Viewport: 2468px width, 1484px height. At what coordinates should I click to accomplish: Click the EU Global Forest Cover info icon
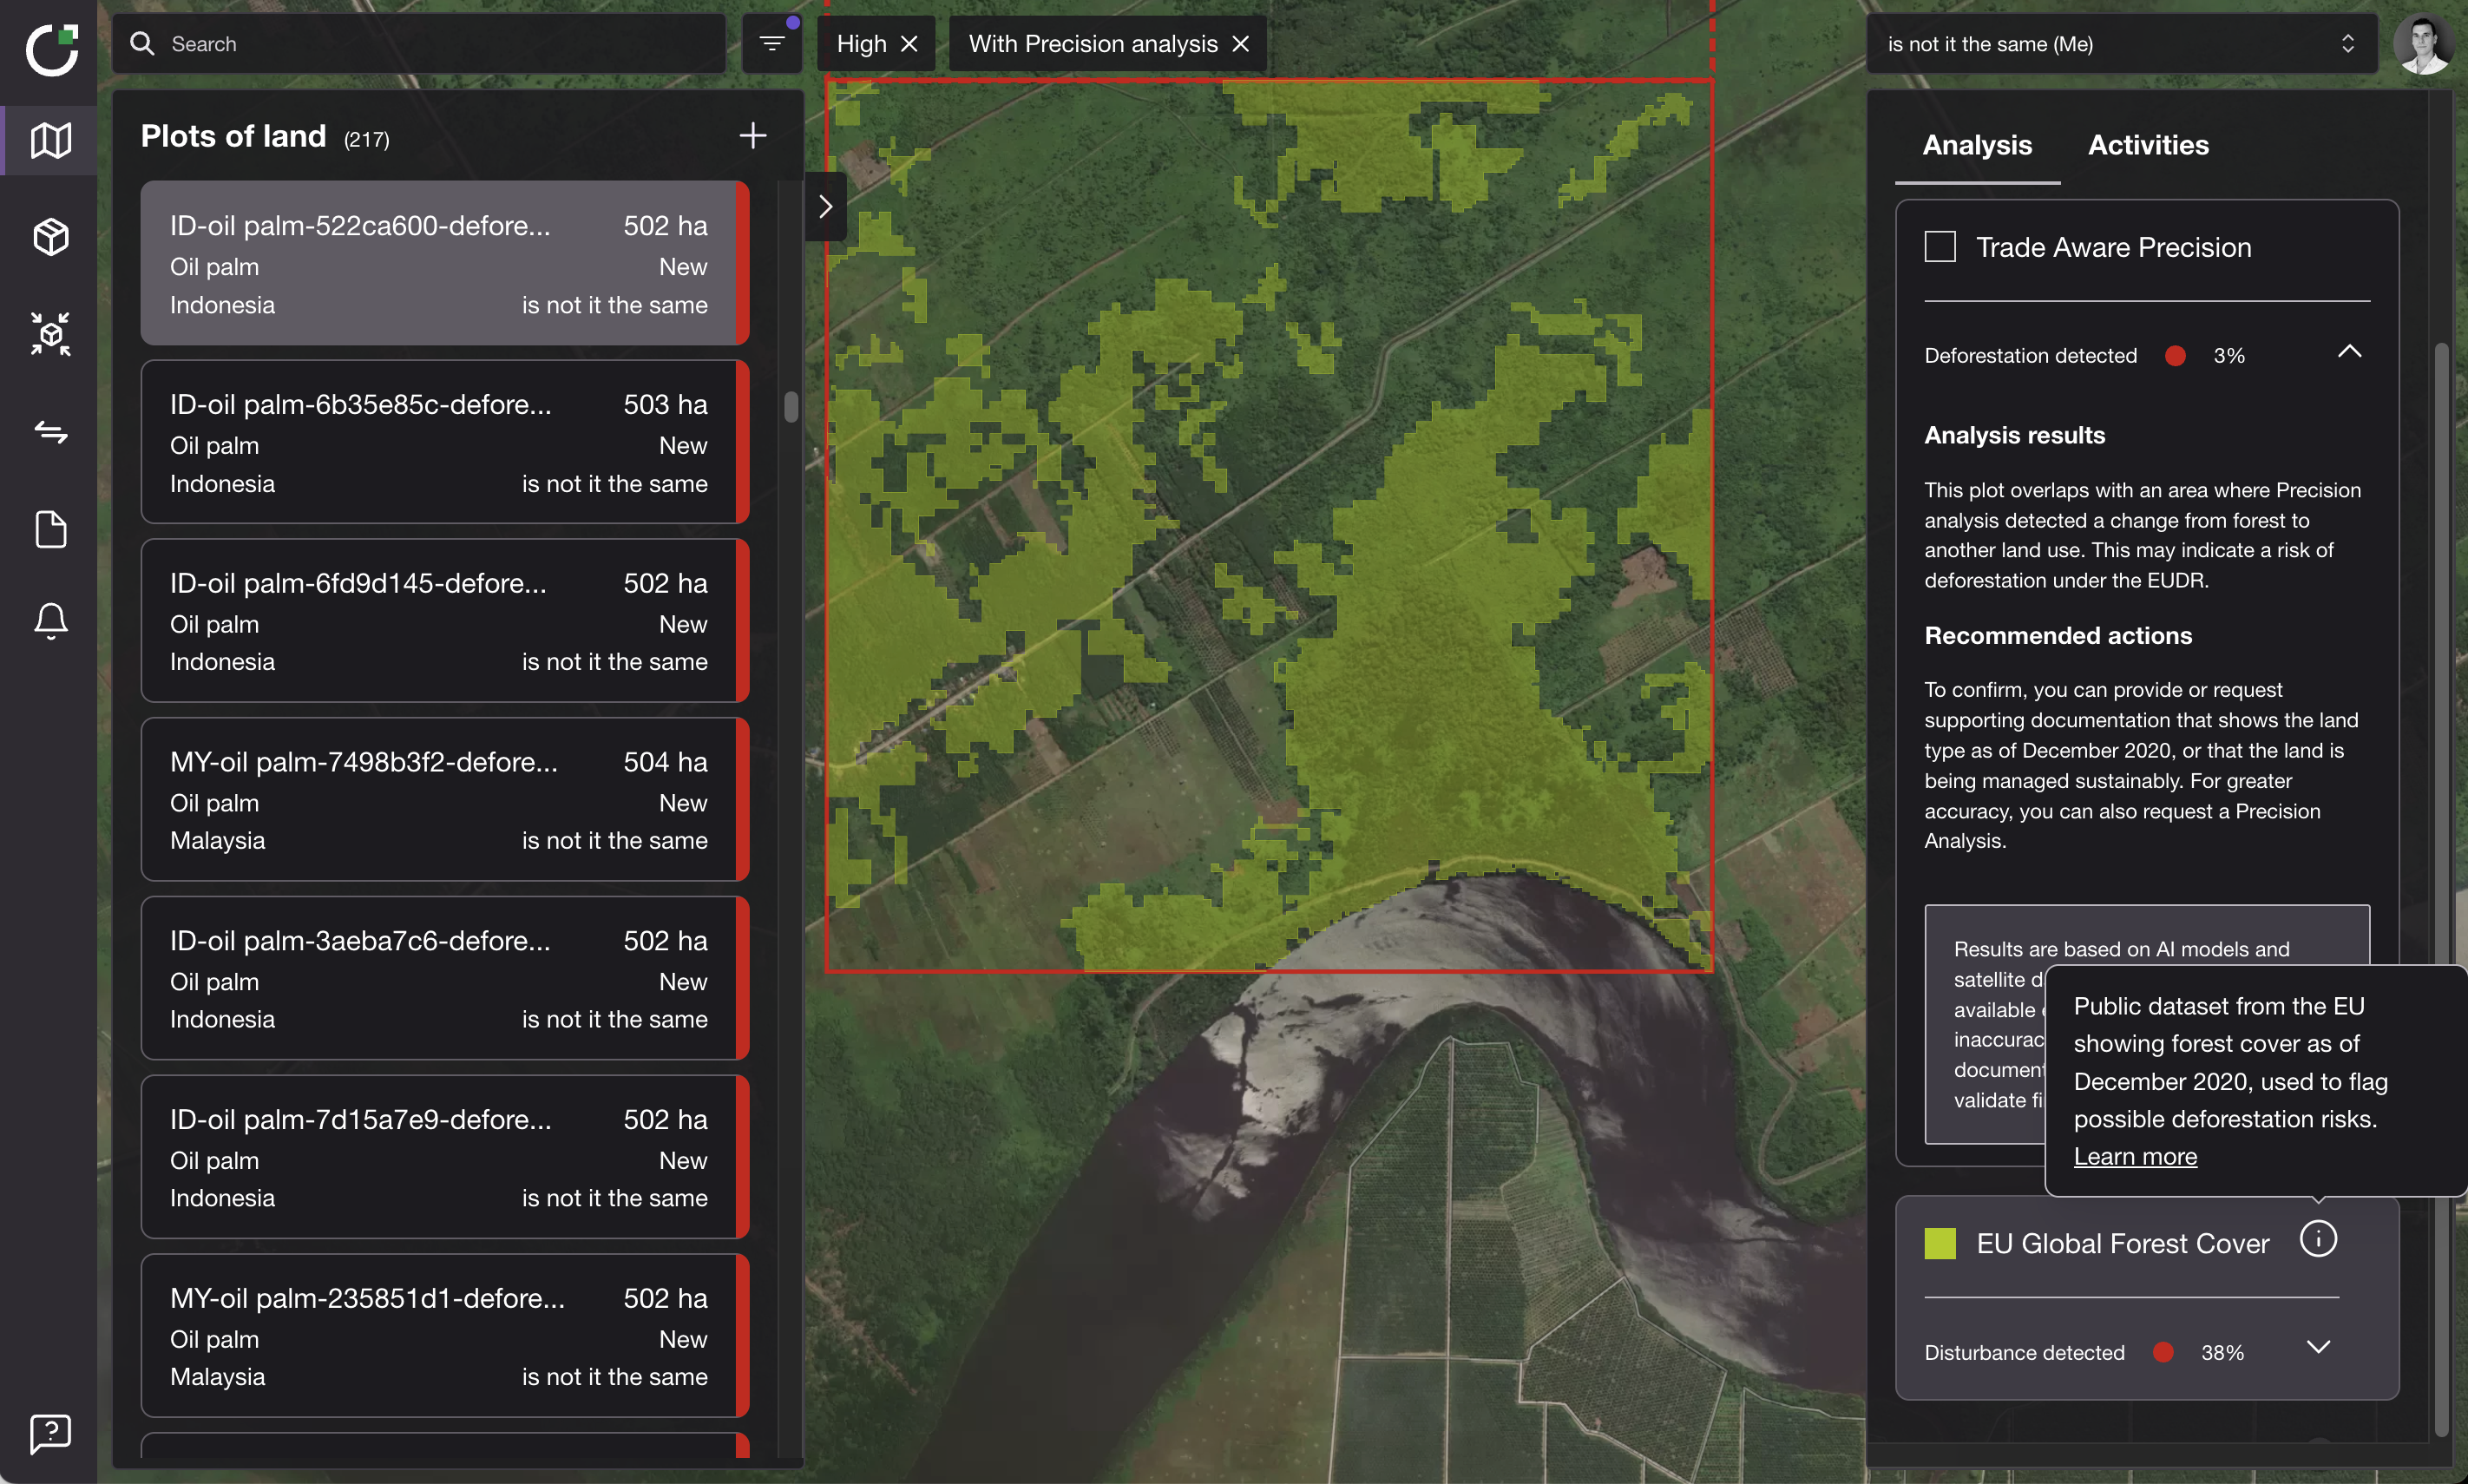click(x=2317, y=1240)
